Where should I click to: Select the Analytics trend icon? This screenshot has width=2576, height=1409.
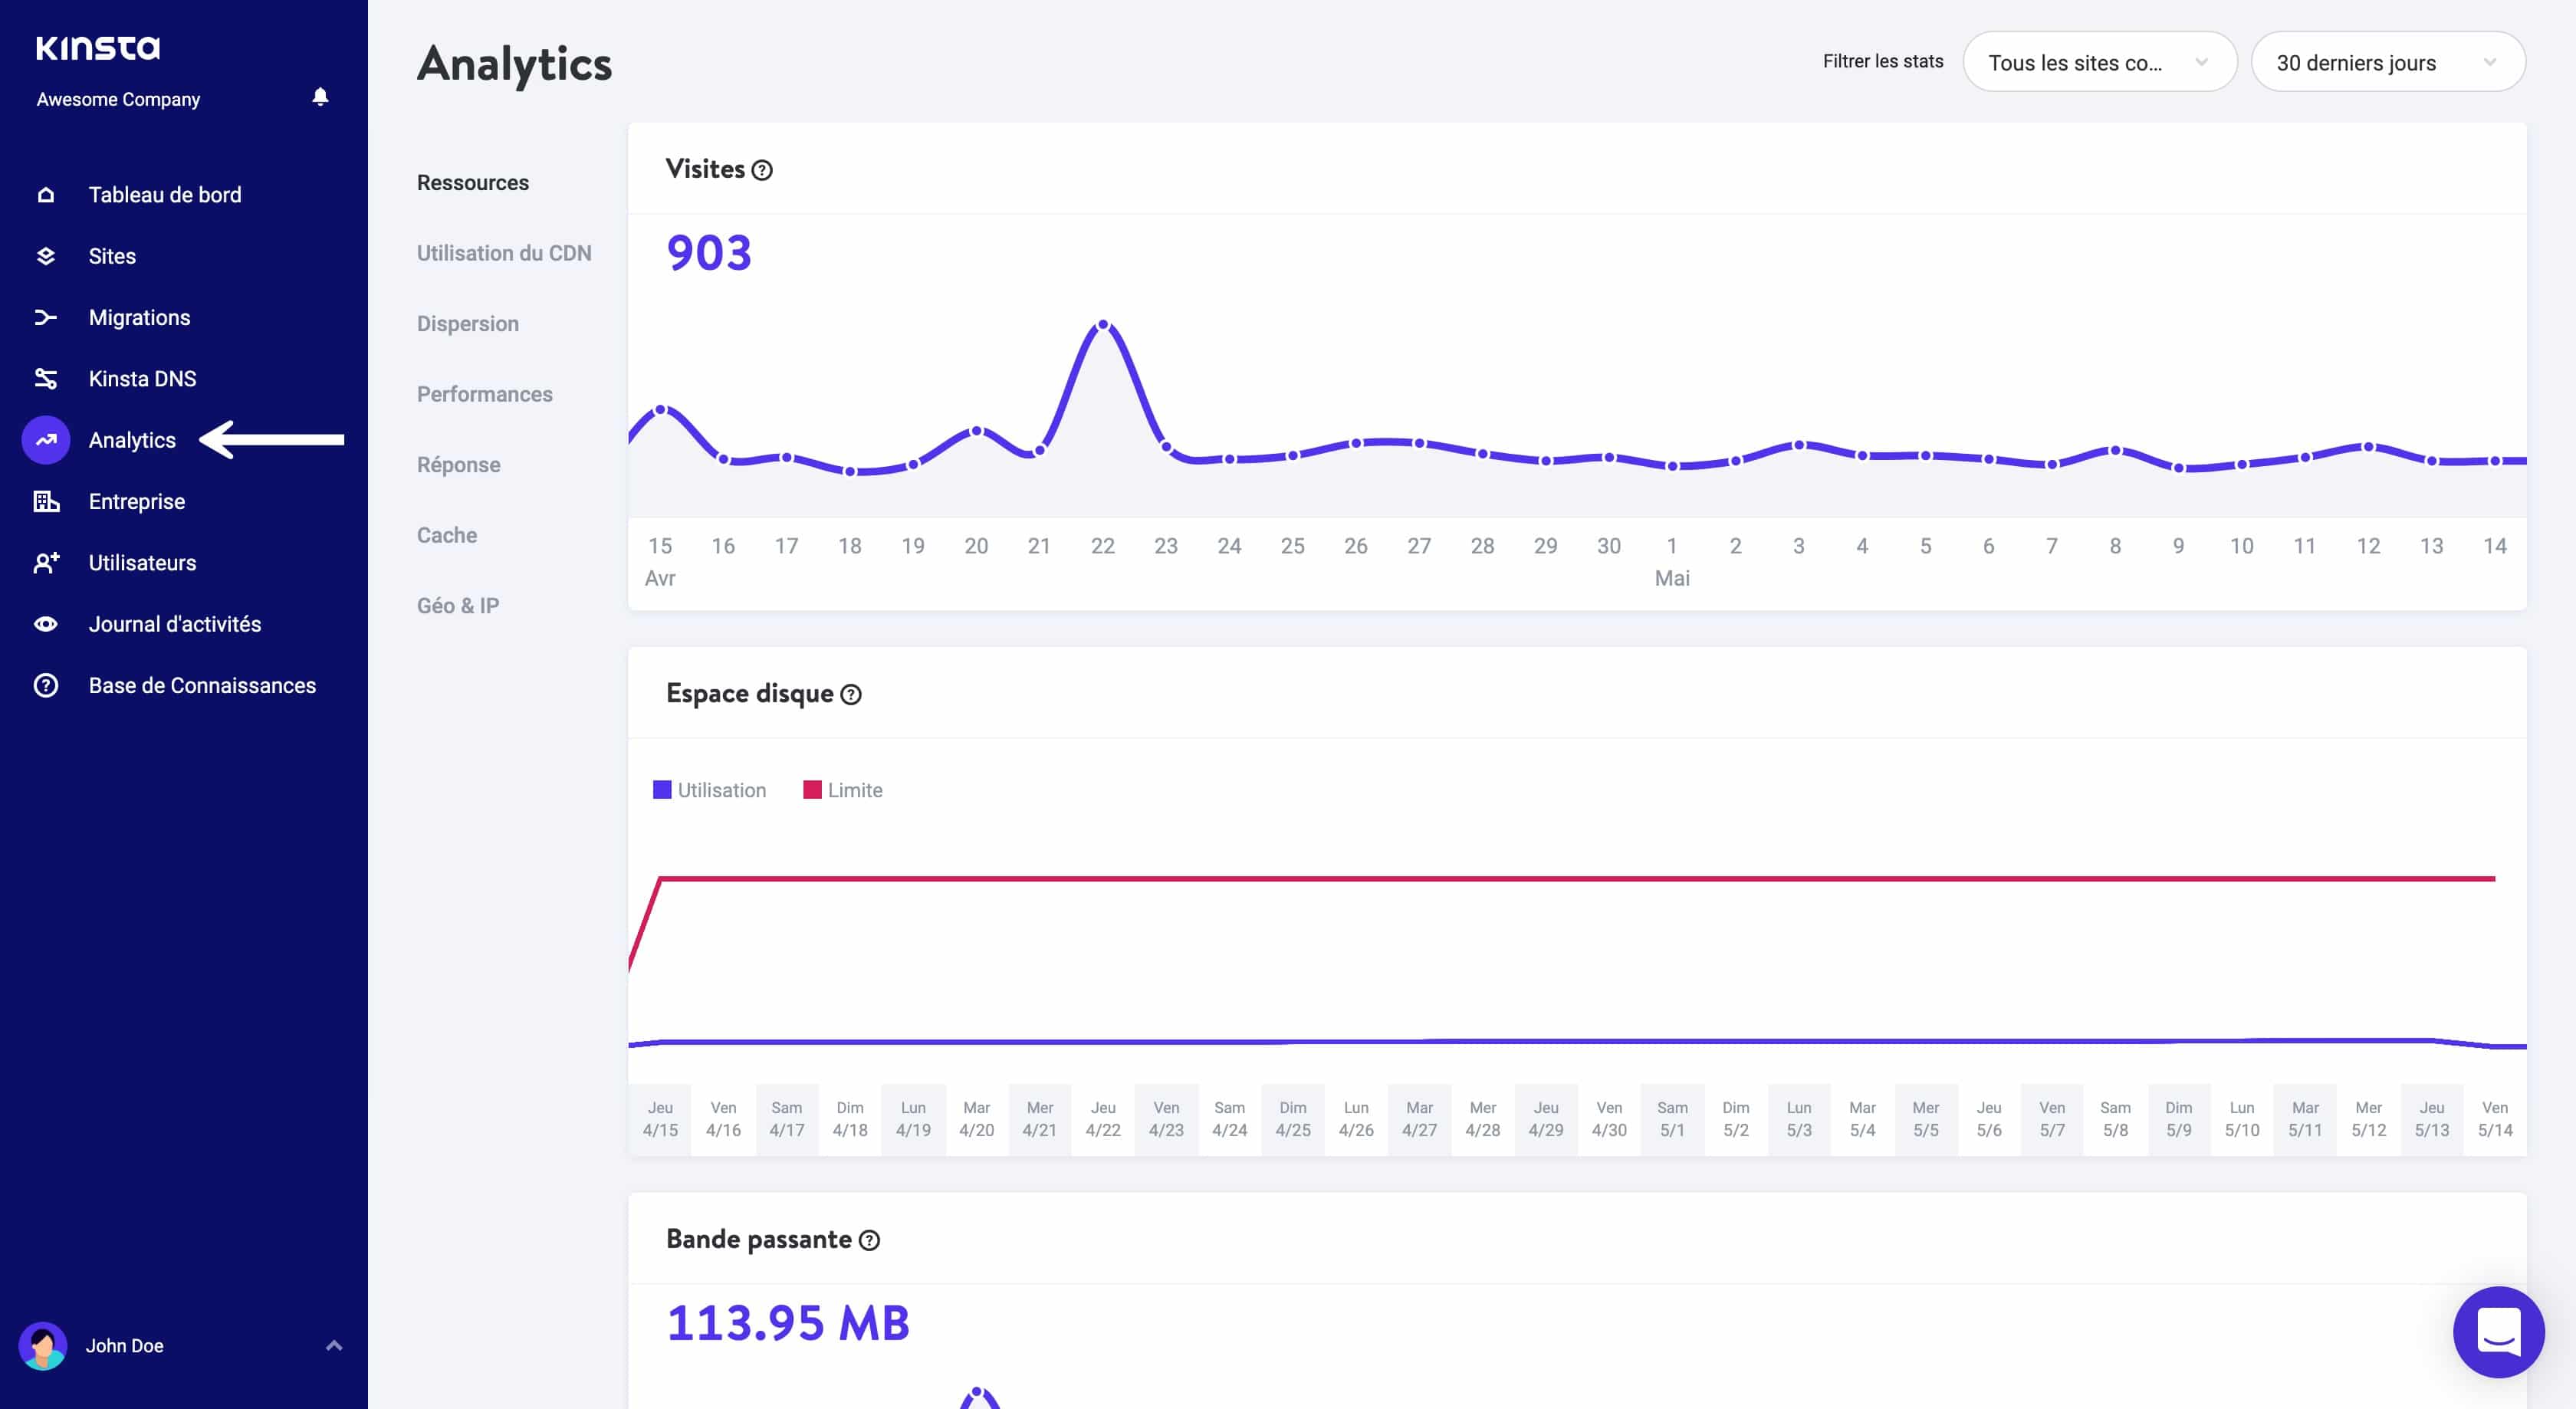pos(46,440)
